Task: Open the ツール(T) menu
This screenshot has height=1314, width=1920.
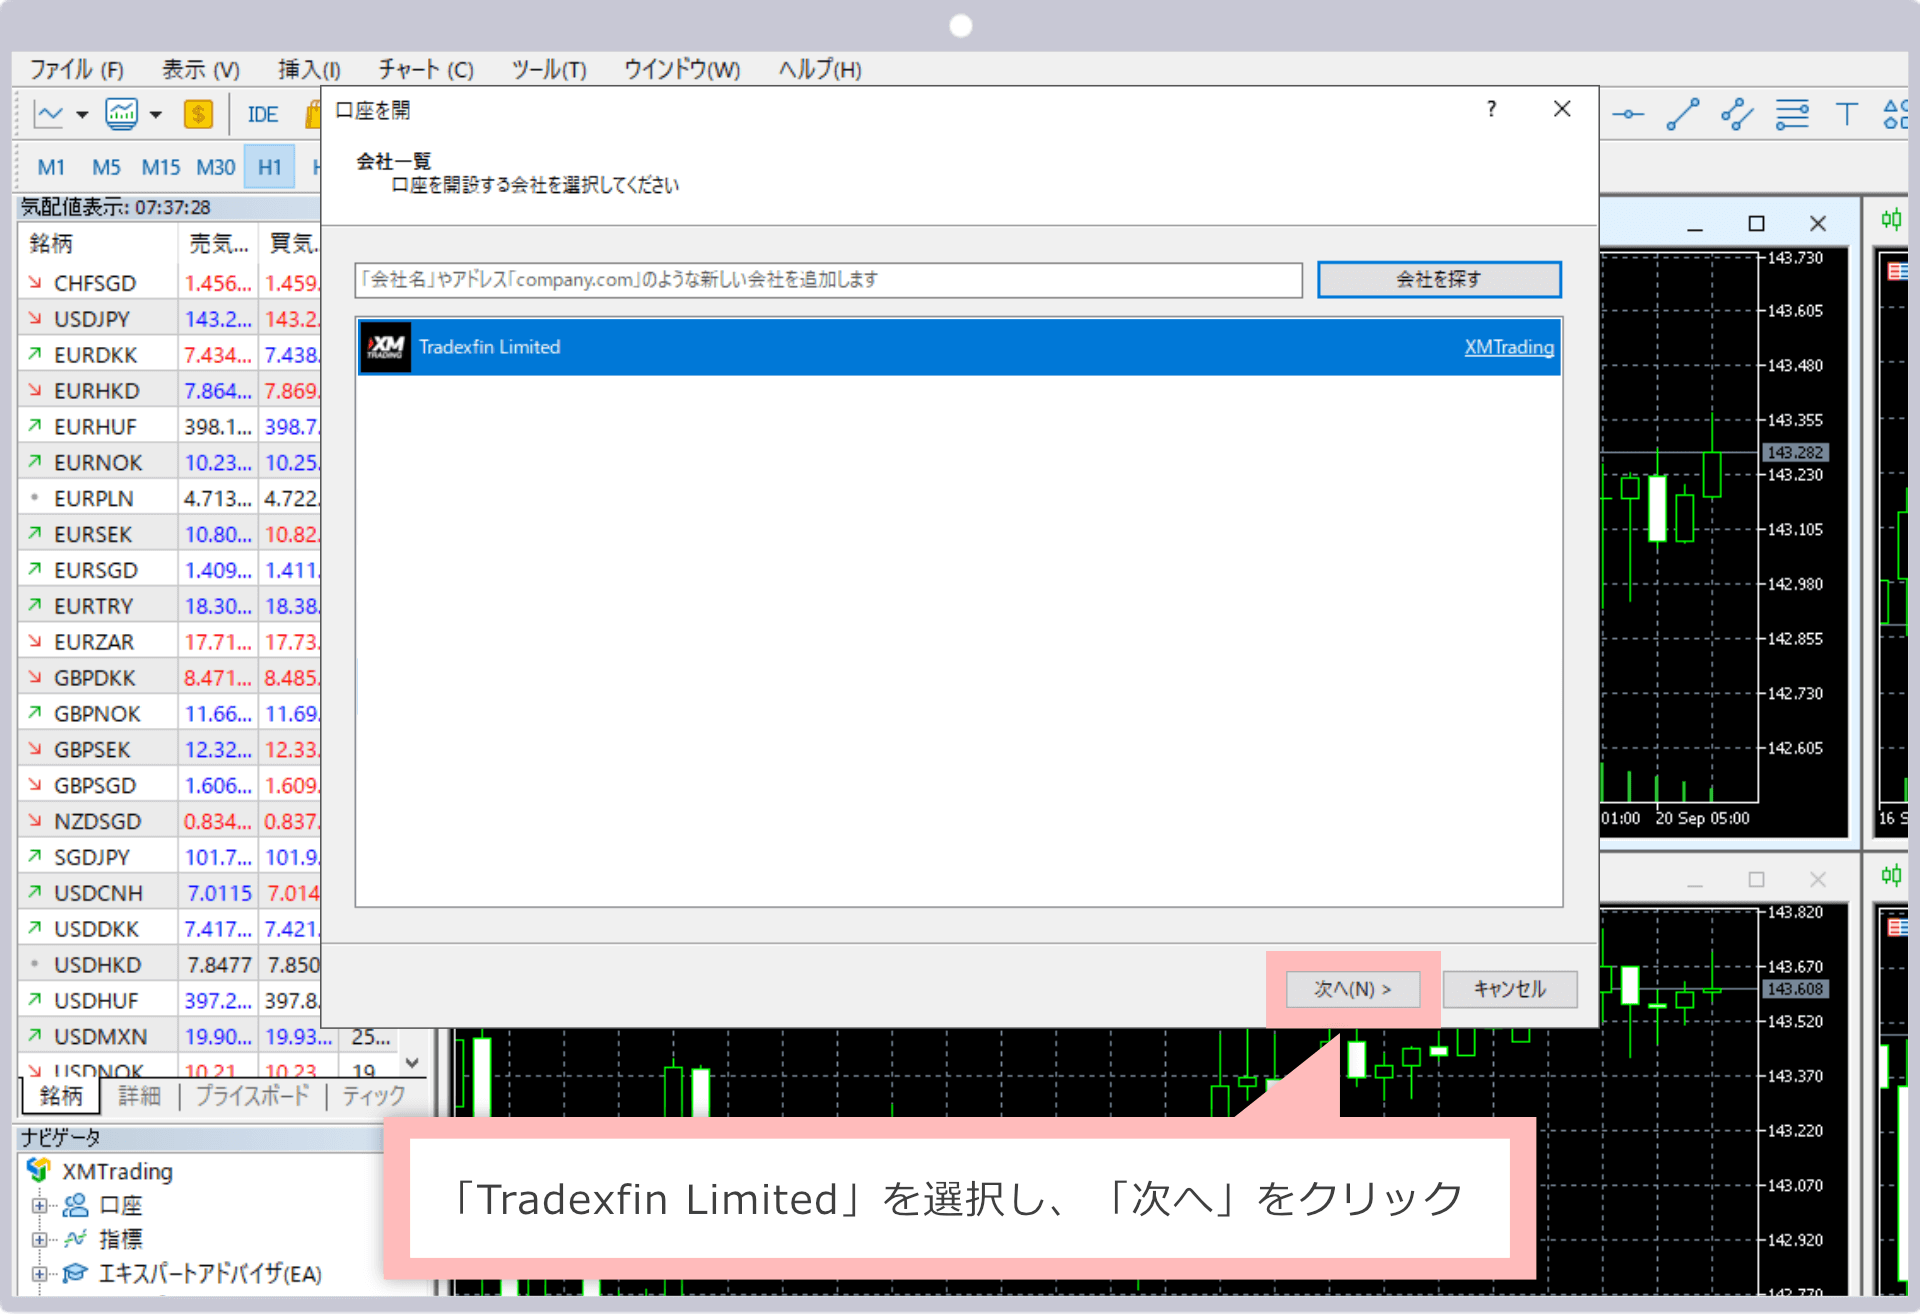Action: (x=549, y=69)
